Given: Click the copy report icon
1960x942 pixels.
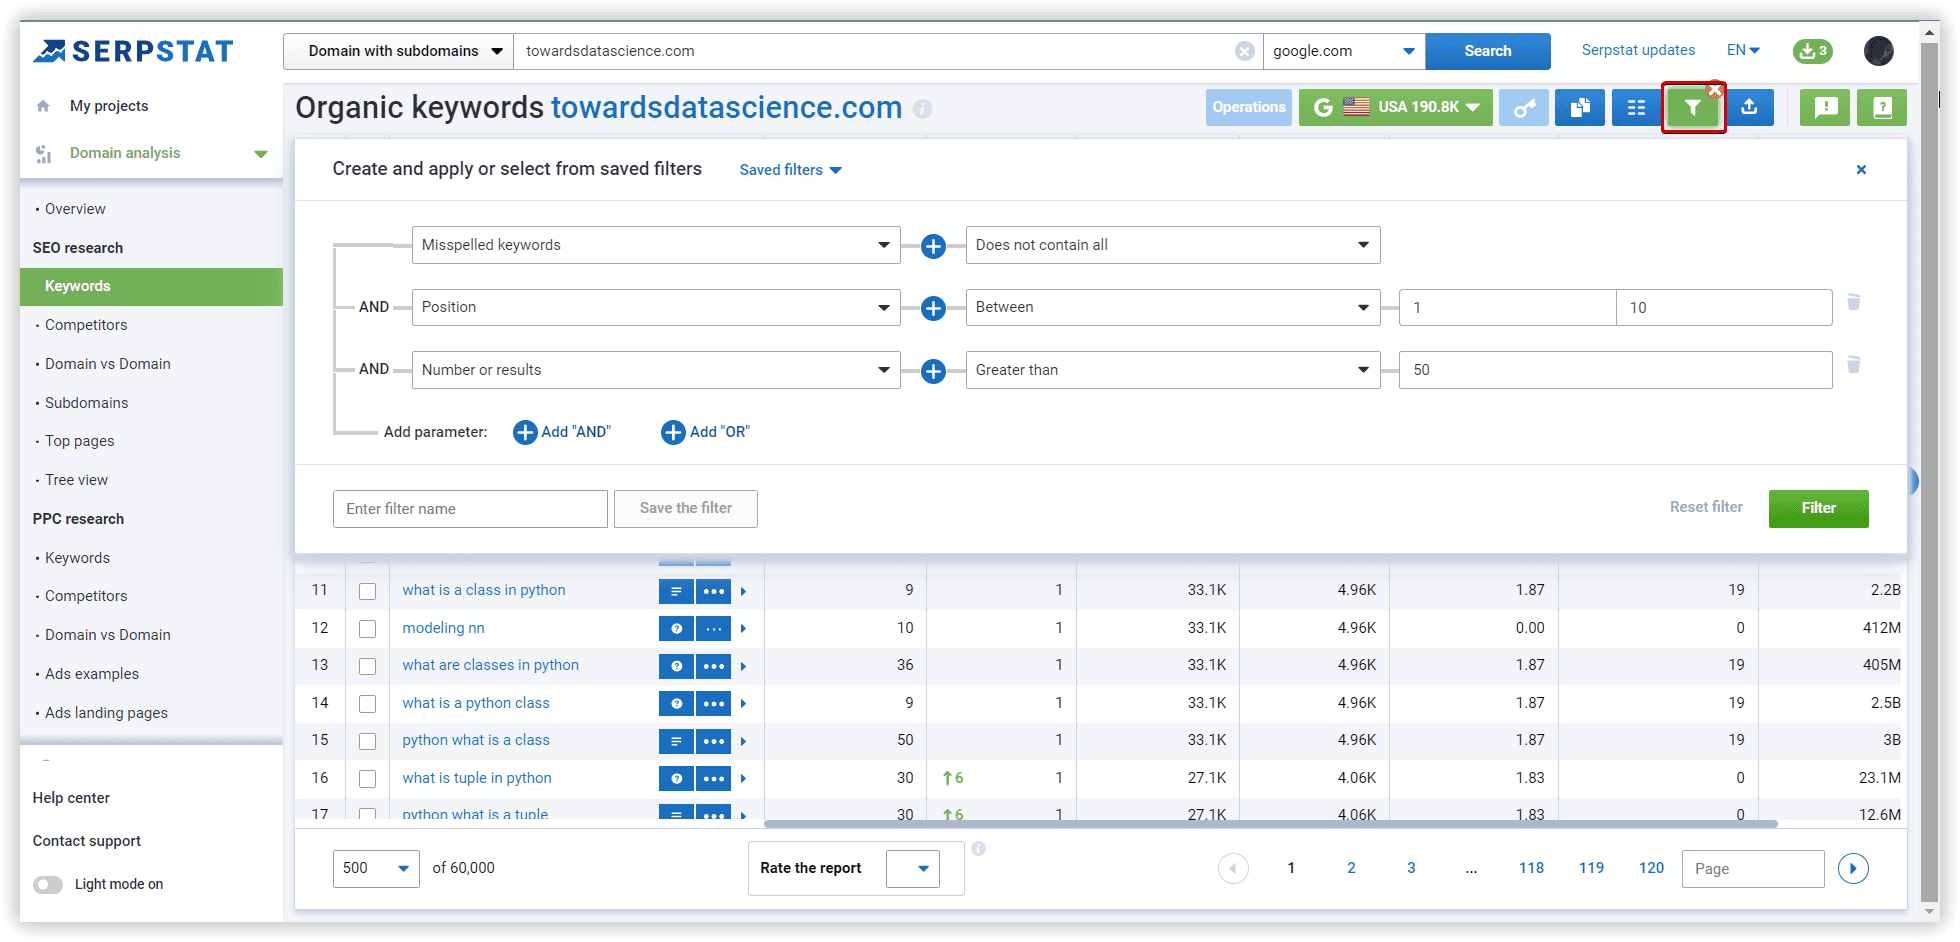Looking at the screenshot, I should [1580, 107].
